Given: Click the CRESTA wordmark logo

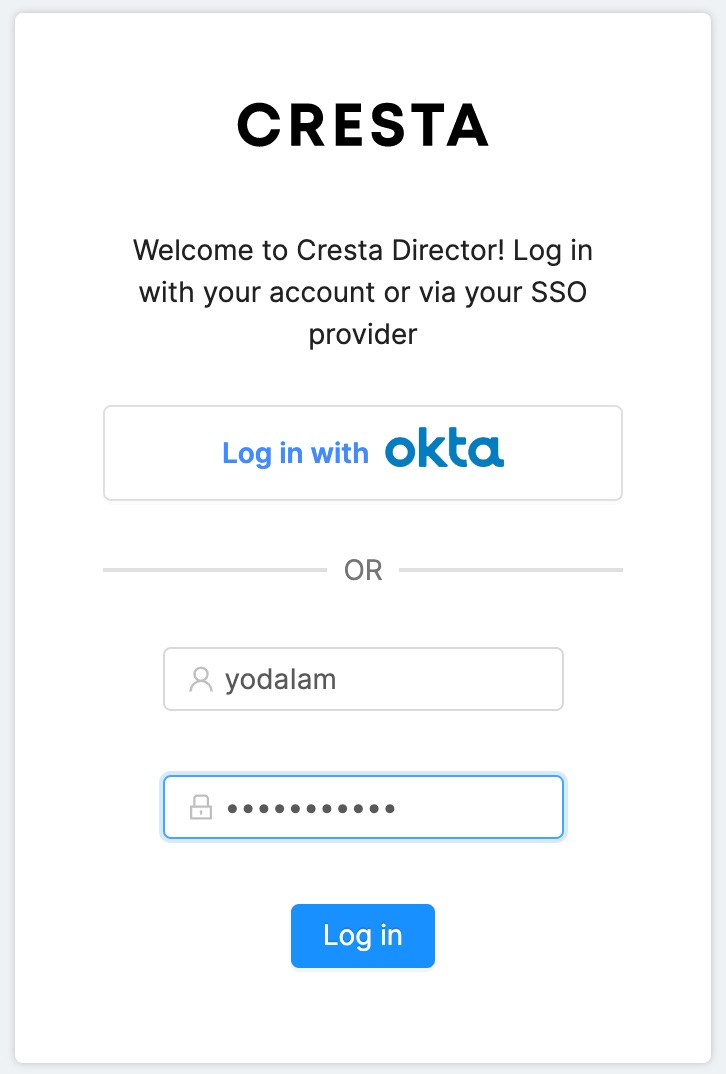Looking at the screenshot, I should coord(363,125).
